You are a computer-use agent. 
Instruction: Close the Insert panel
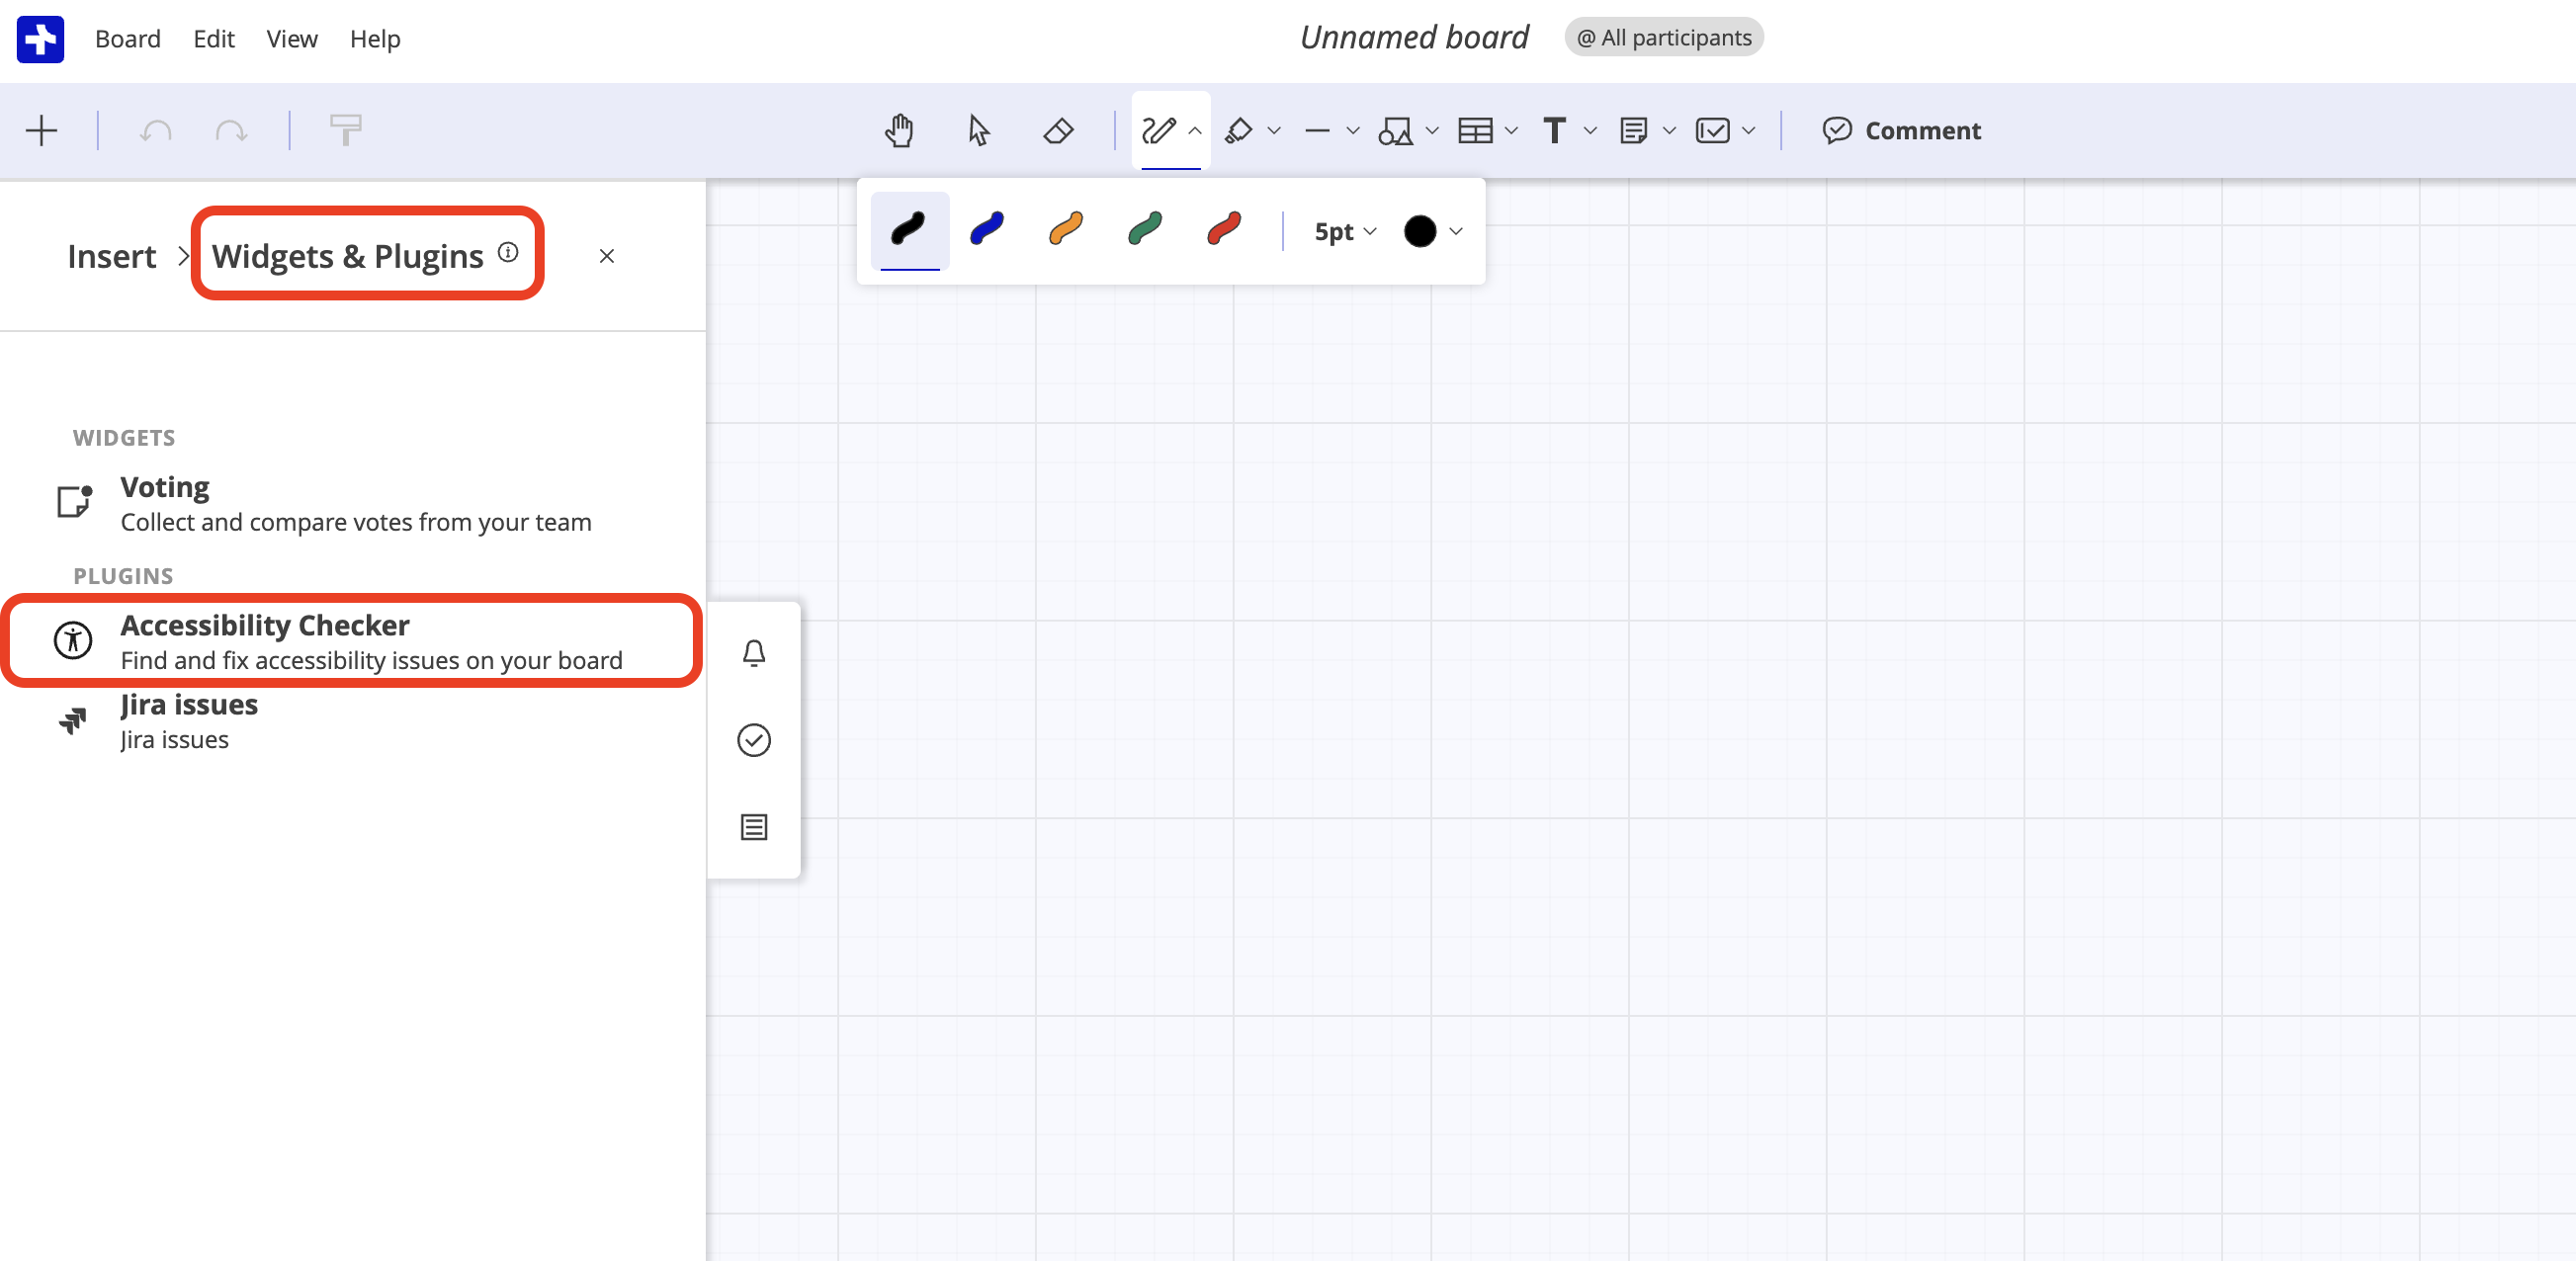[x=607, y=257]
